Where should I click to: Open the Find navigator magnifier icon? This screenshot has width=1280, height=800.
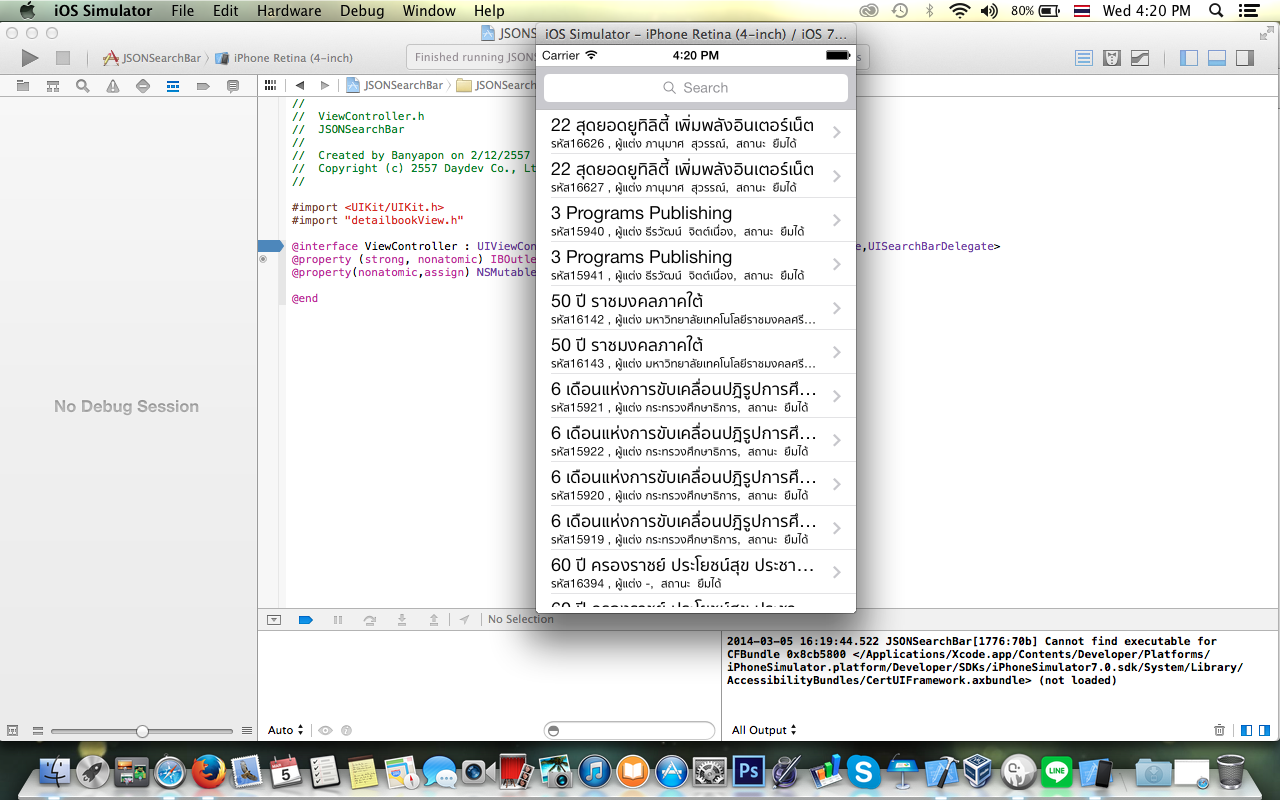point(83,86)
